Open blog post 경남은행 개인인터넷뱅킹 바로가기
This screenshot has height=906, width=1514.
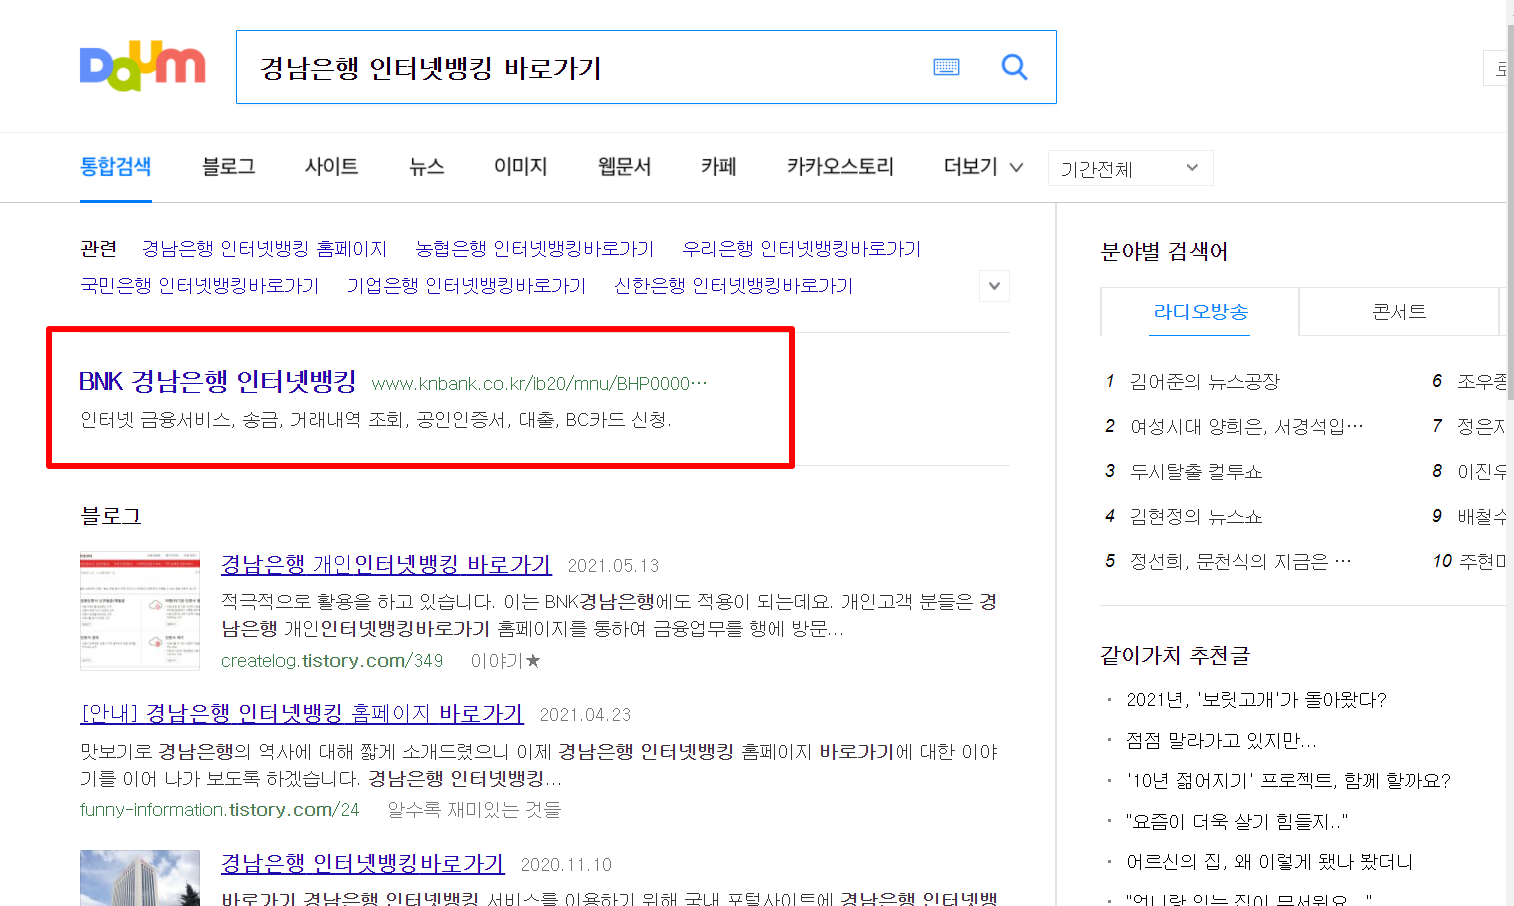pyautogui.click(x=386, y=565)
